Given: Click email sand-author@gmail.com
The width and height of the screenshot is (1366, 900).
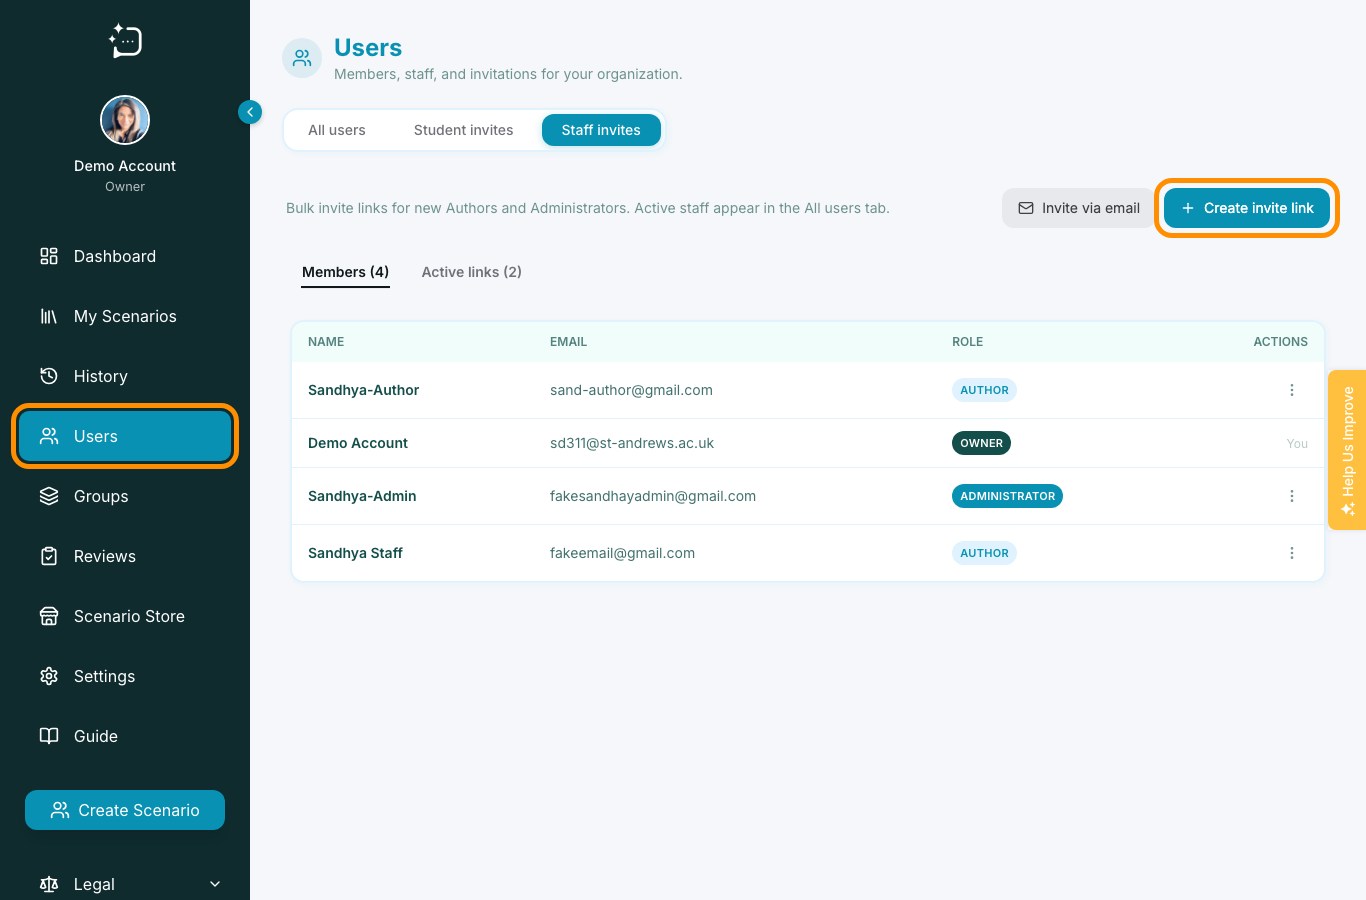Looking at the screenshot, I should pos(631,390).
